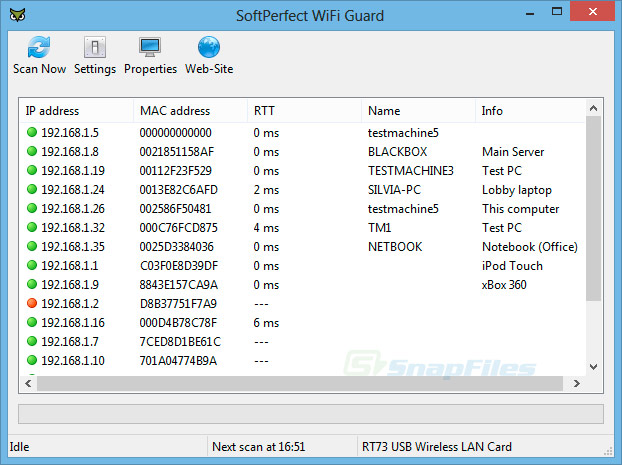Sort by the IP address column header

tap(76, 111)
